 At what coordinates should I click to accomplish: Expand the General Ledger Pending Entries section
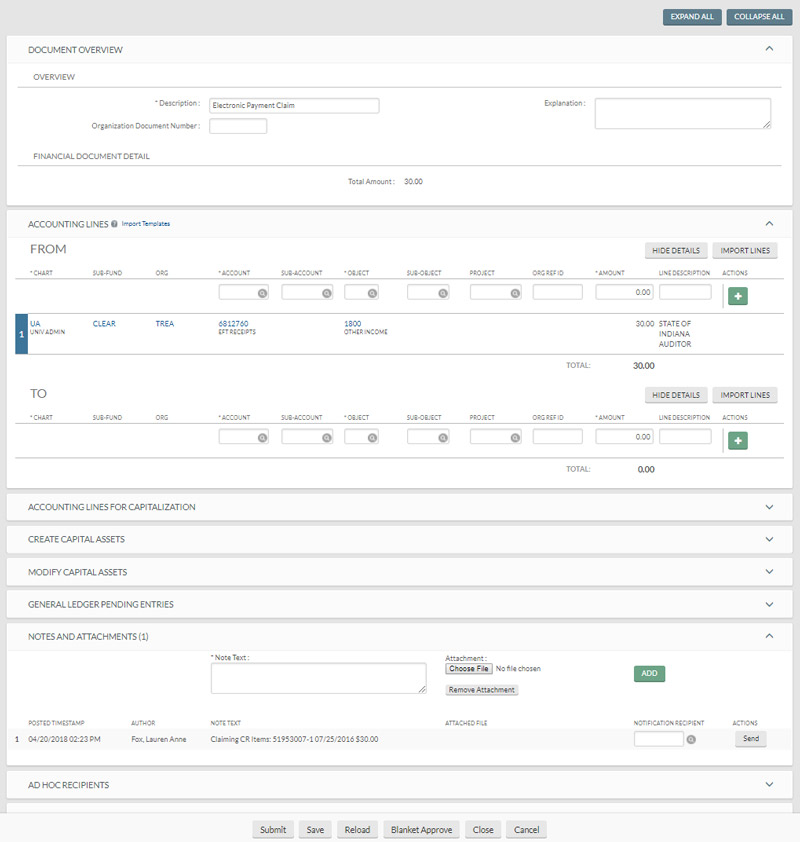click(769, 604)
